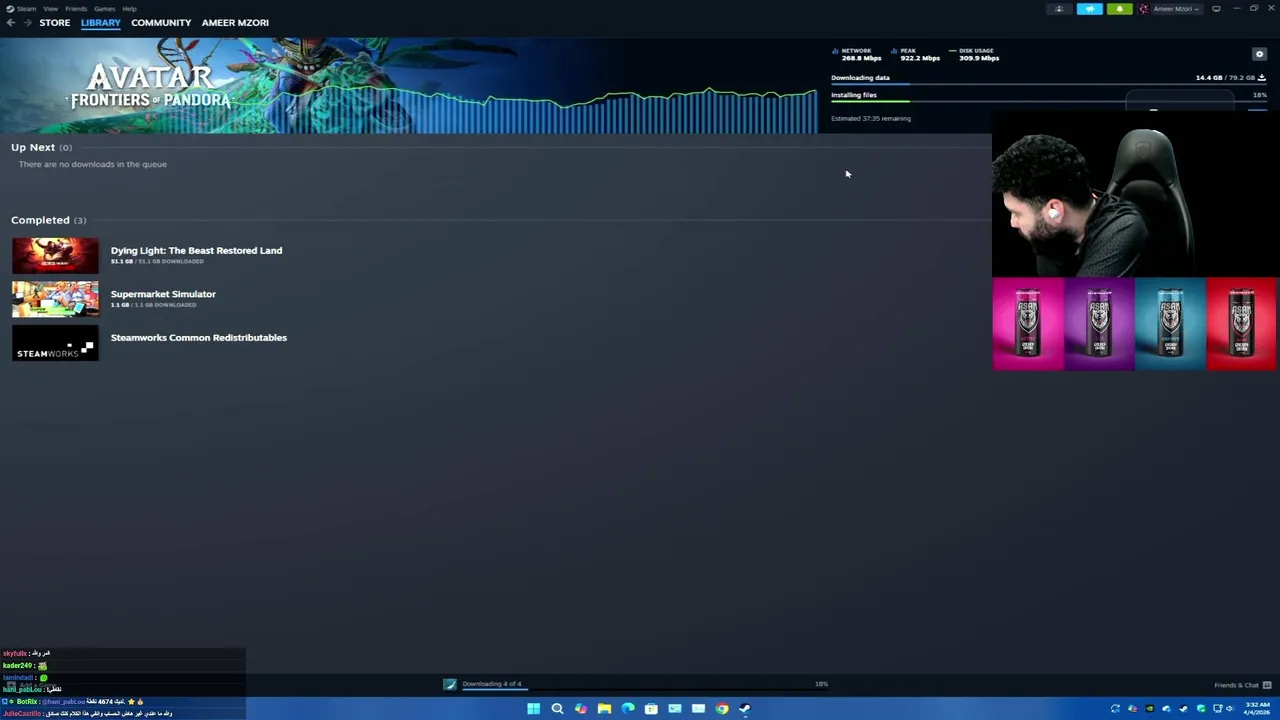The image size is (1280, 720).
Task: Open the taskbar clock showing 3:32 AM
Action: (1258, 709)
